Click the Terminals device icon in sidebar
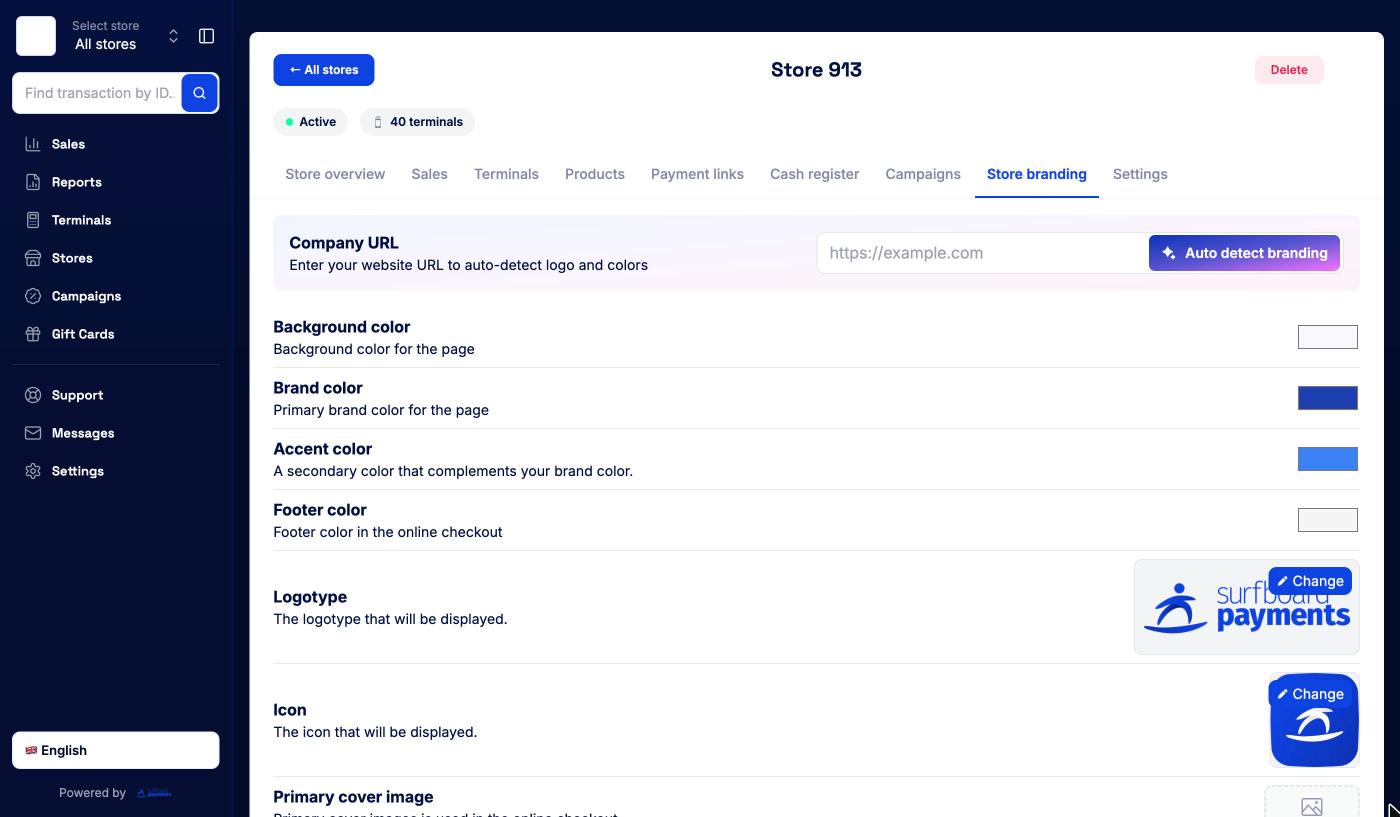This screenshot has height=817, width=1400. click(33, 220)
